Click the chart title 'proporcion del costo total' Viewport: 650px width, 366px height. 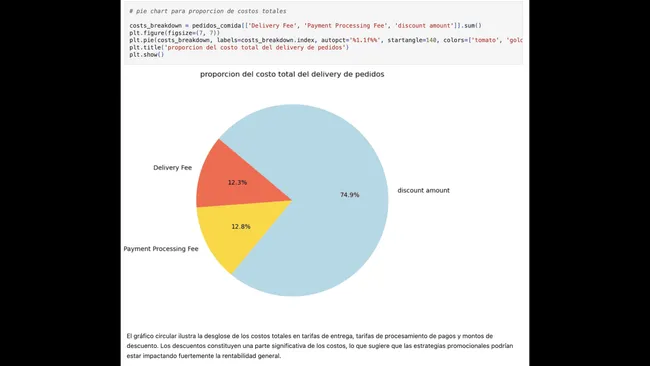click(x=292, y=74)
